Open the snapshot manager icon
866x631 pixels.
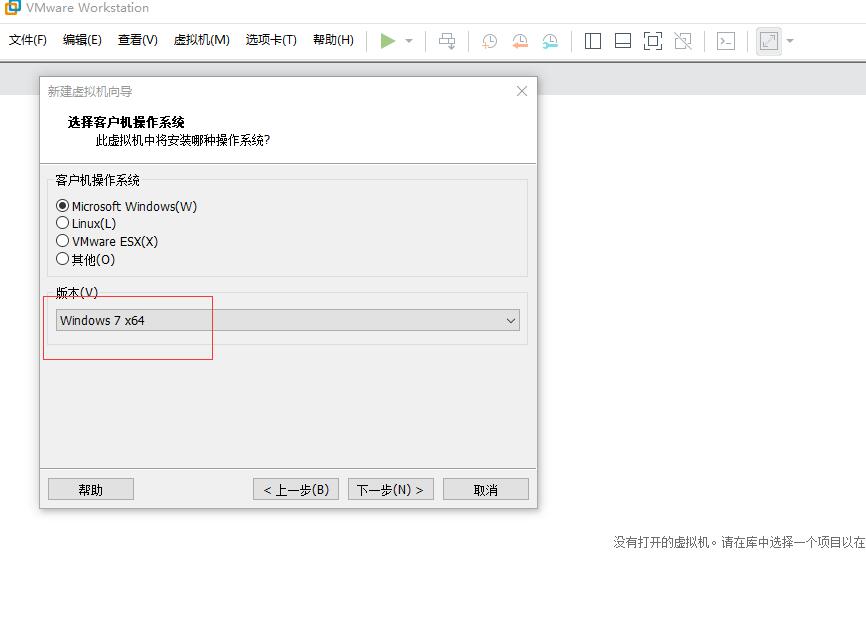point(550,41)
